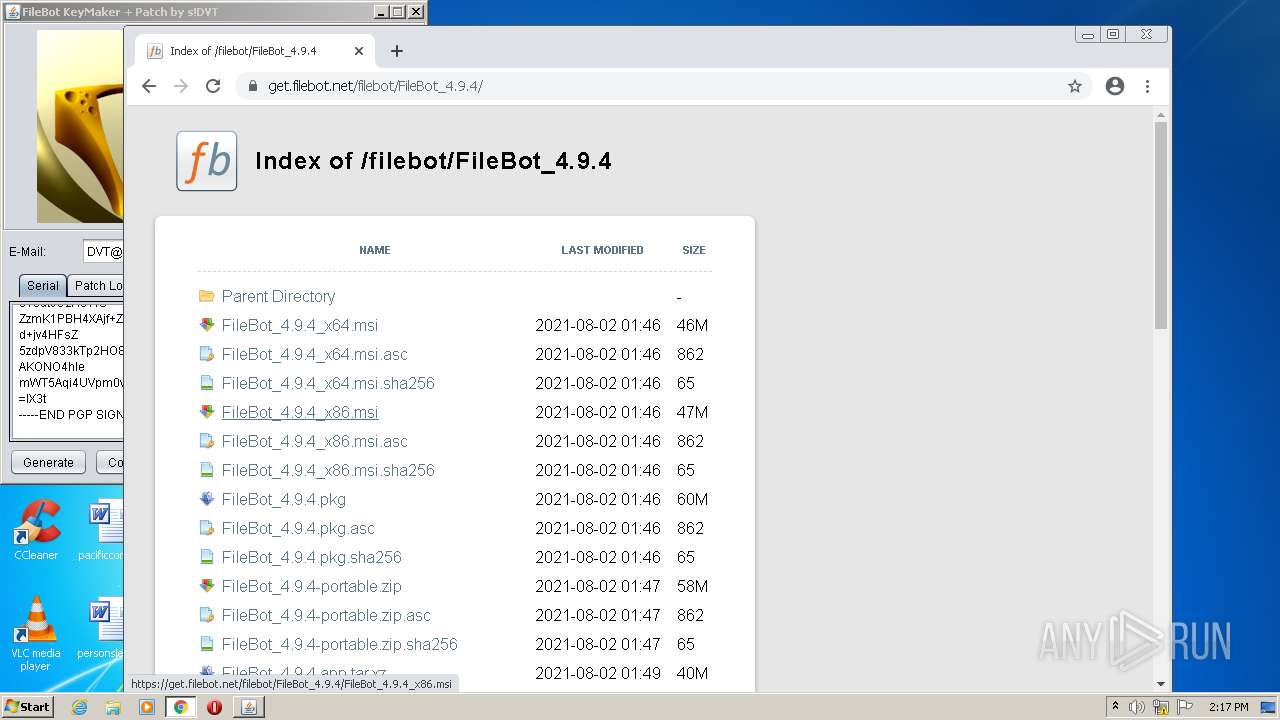
Task: Click the icon beside FileBot_4.9.4.pkg
Action: [207, 499]
